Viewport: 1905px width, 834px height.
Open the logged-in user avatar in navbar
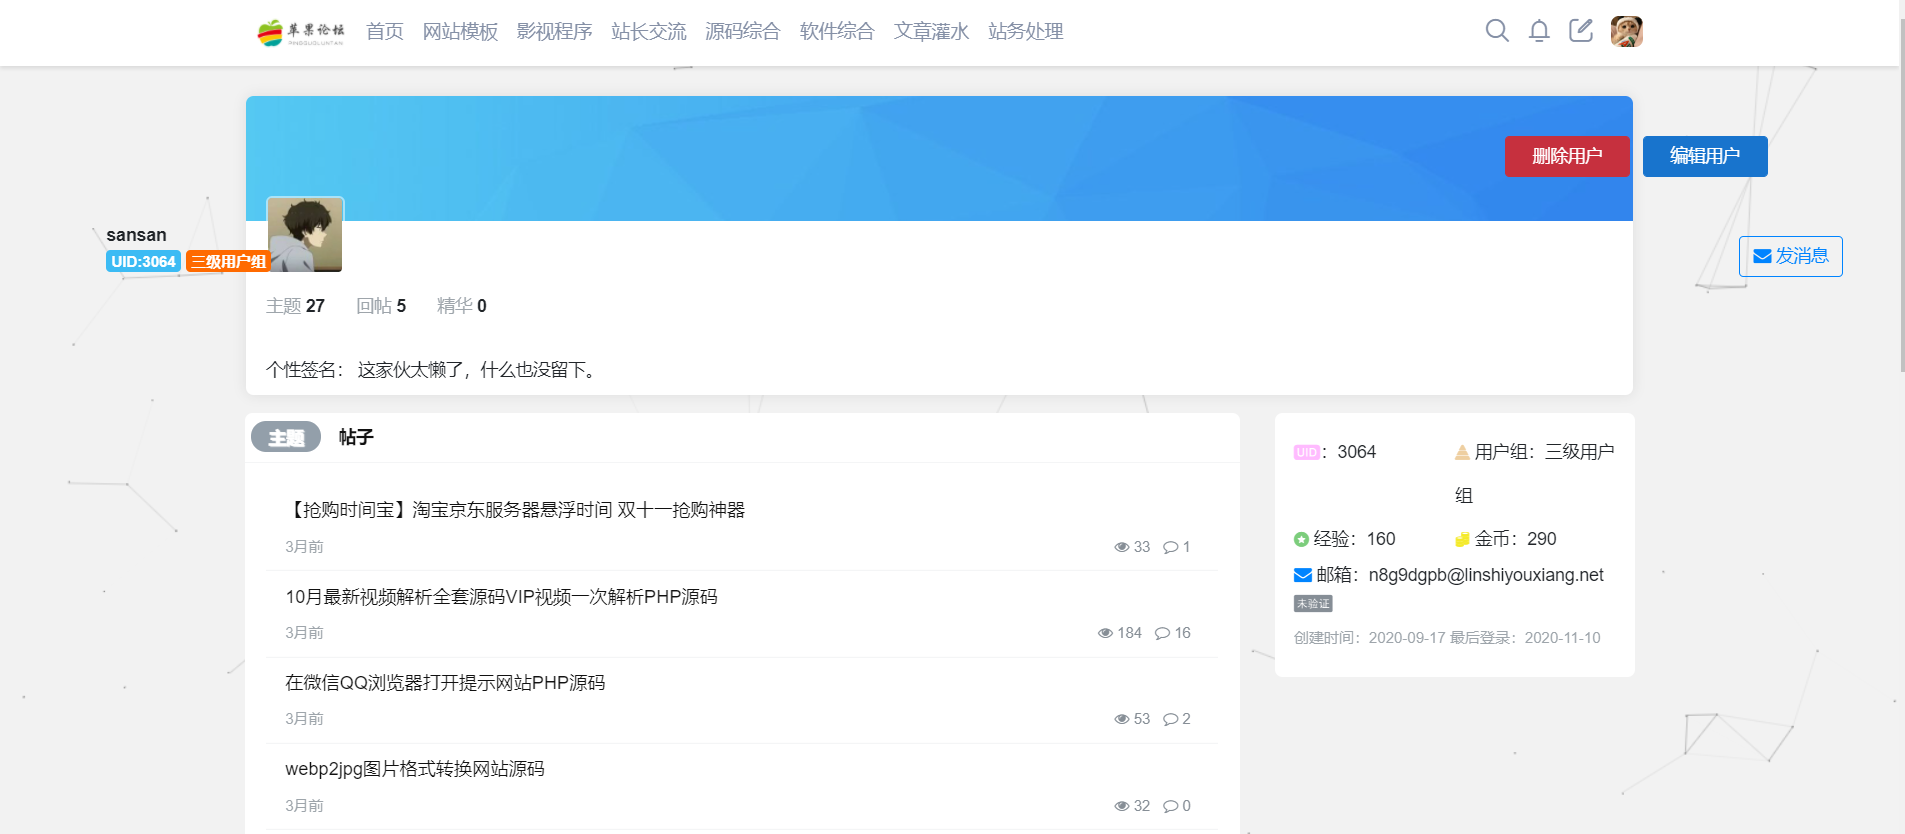point(1627,31)
